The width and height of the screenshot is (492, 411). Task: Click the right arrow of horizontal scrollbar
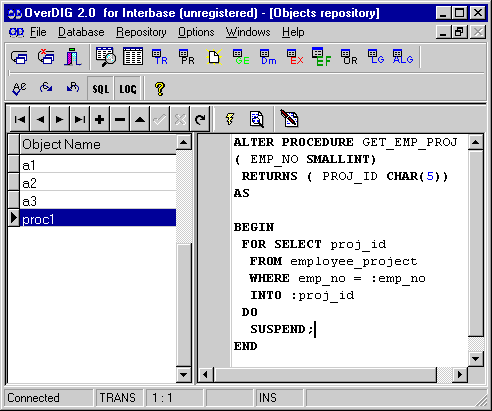[460, 375]
